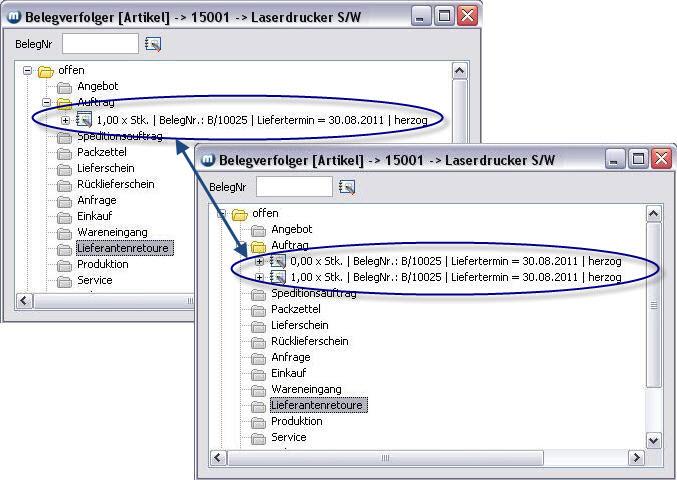Image resolution: width=677 pixels, height=480 pixels.
Task: Click the search icon beside the front window's BelegNr field
Action: [347, 187]
